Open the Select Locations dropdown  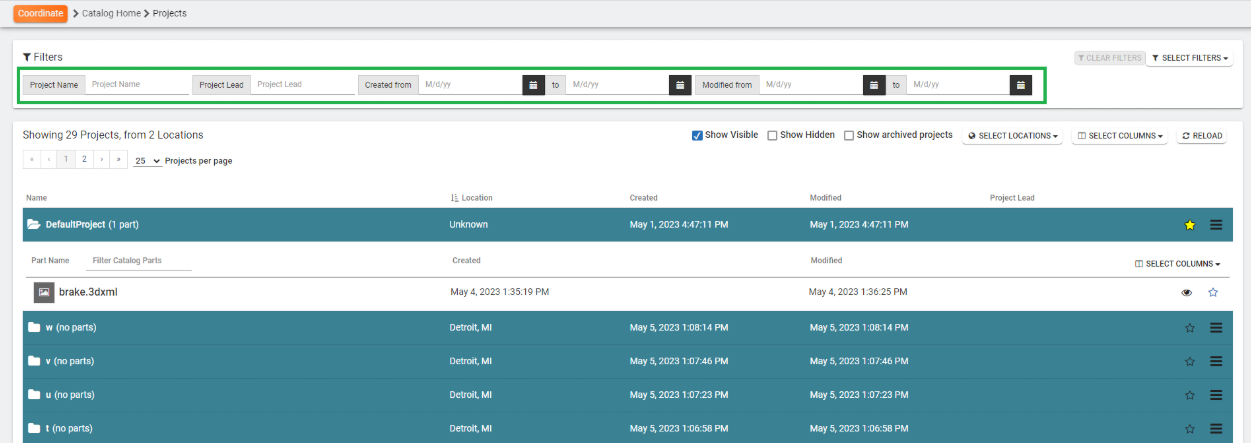click(x=1014, y=136)
